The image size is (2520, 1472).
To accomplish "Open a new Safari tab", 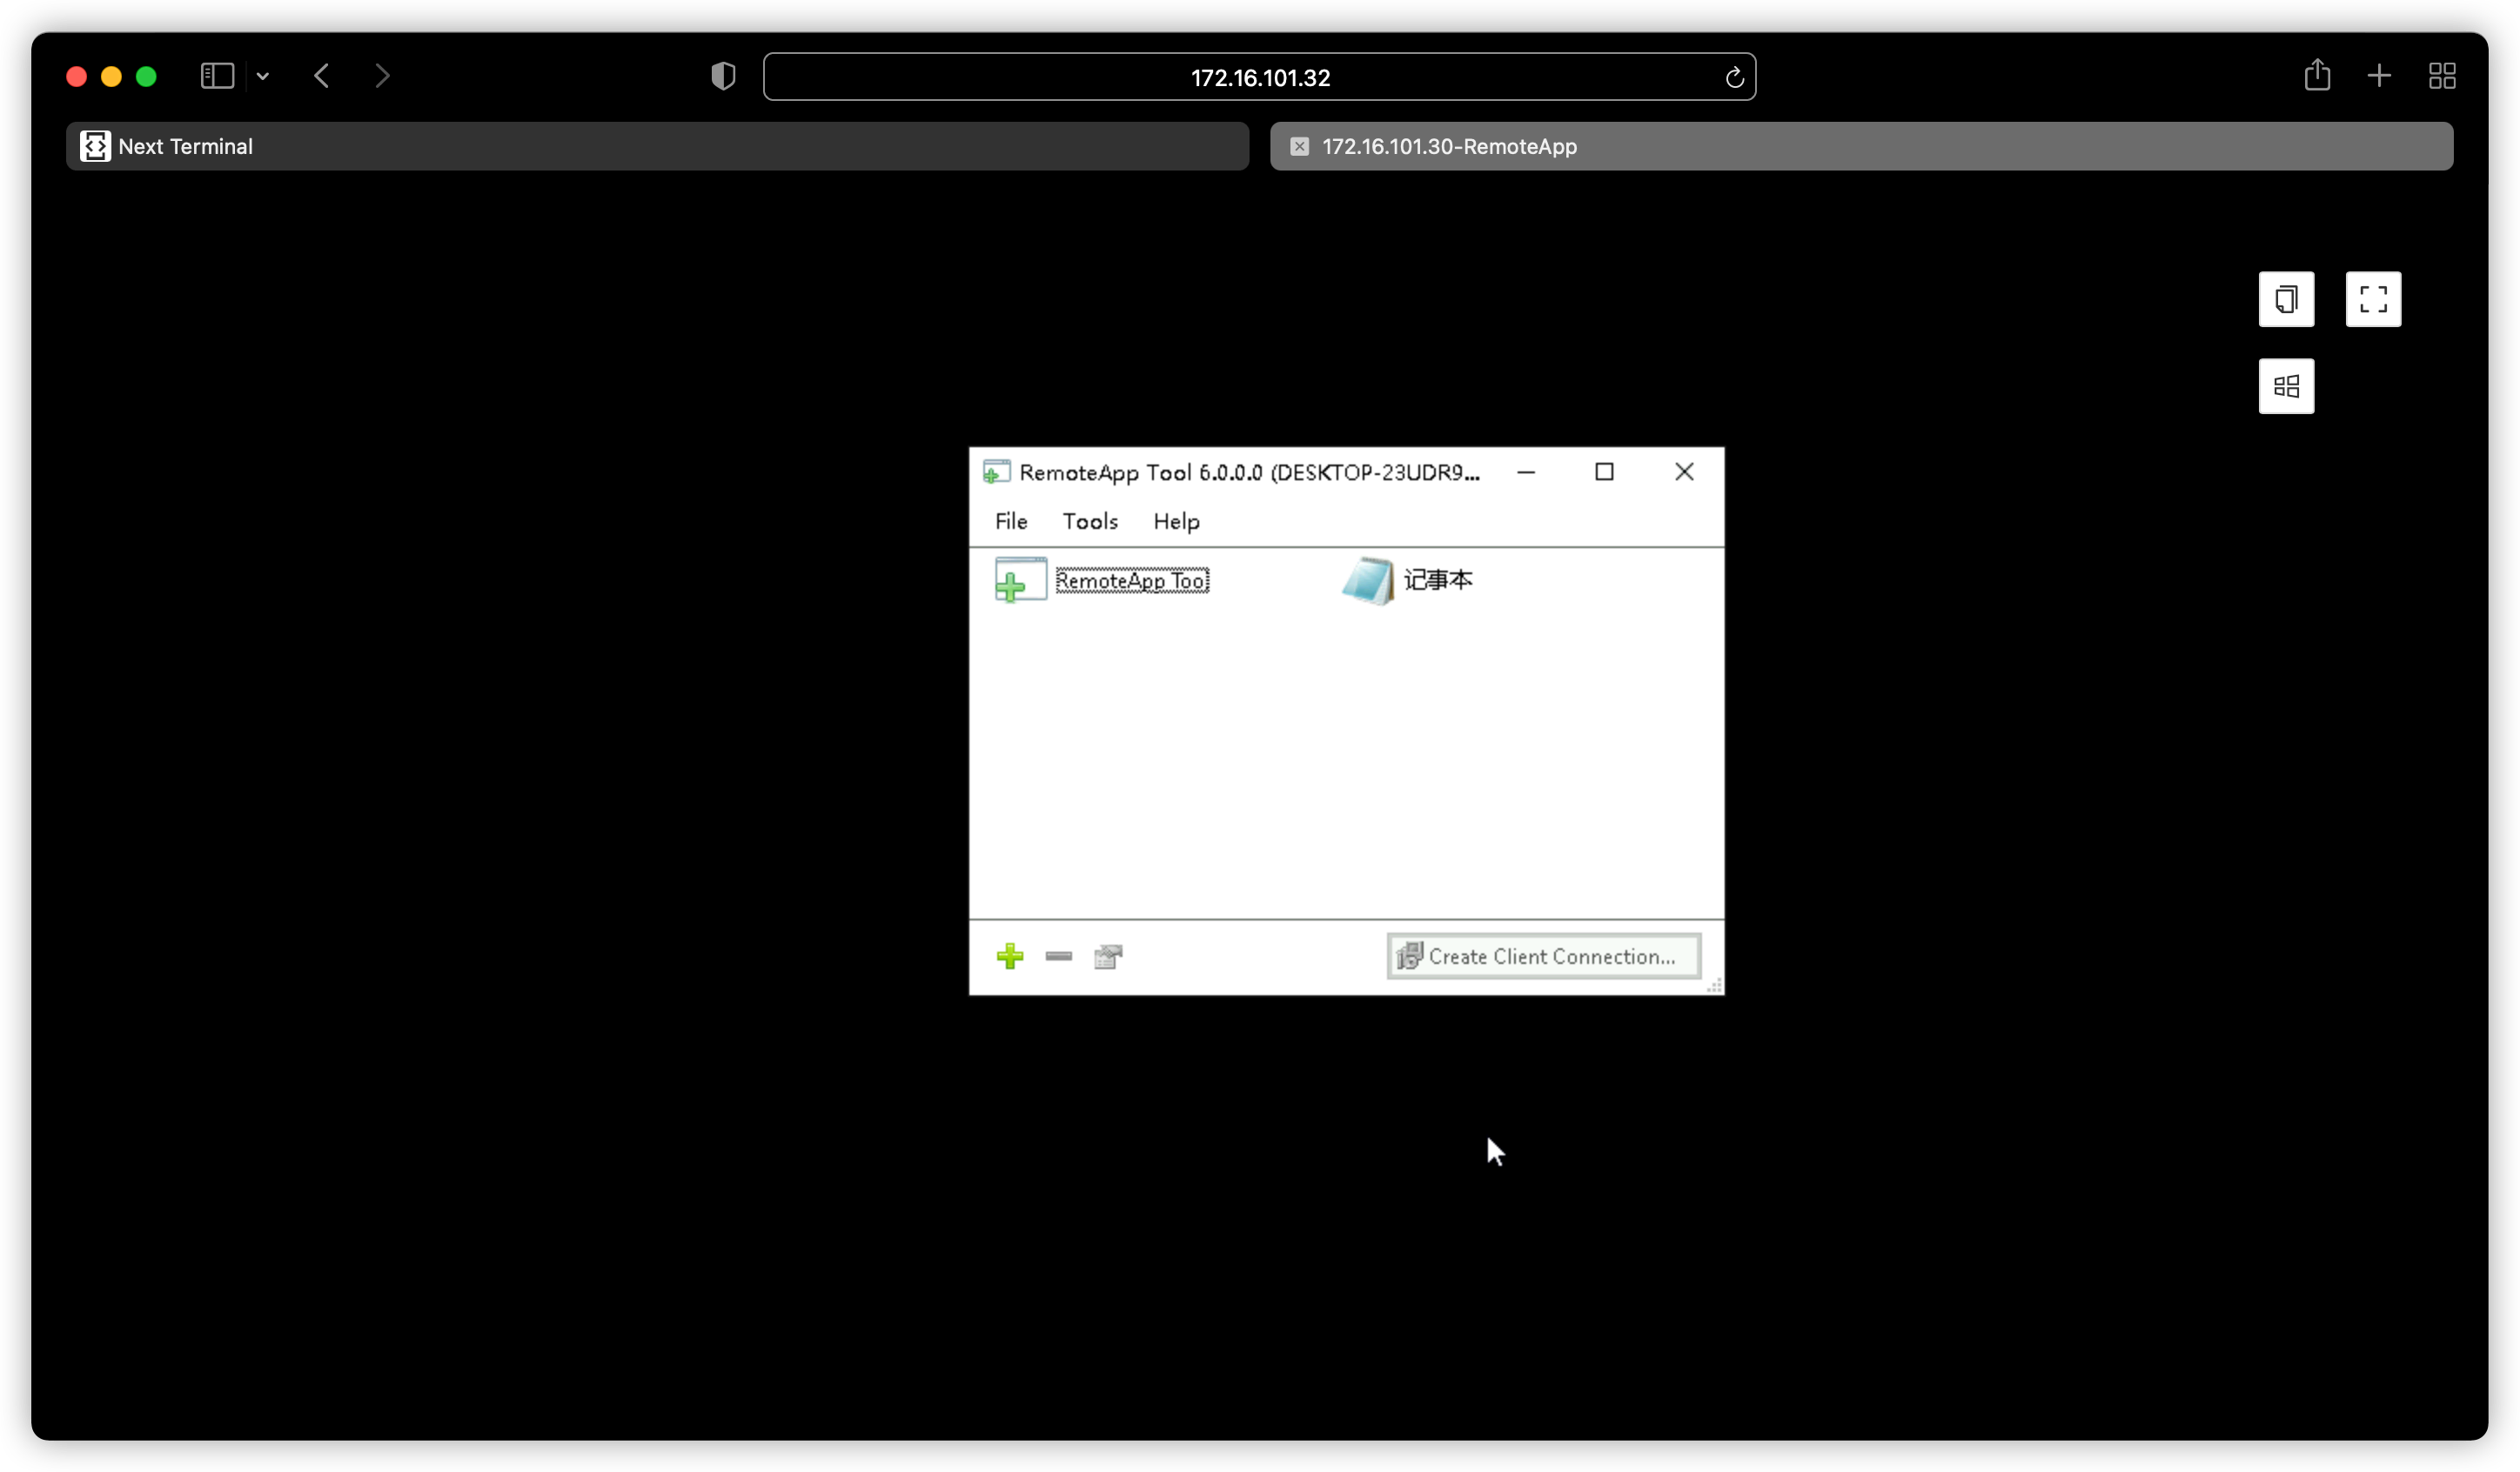I will click(x=2379, y=76).
